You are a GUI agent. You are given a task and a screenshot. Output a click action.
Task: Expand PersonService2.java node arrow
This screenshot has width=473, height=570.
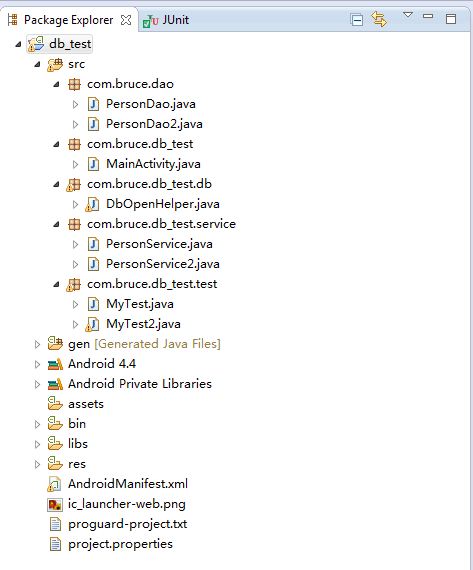(x=75, y=265)
